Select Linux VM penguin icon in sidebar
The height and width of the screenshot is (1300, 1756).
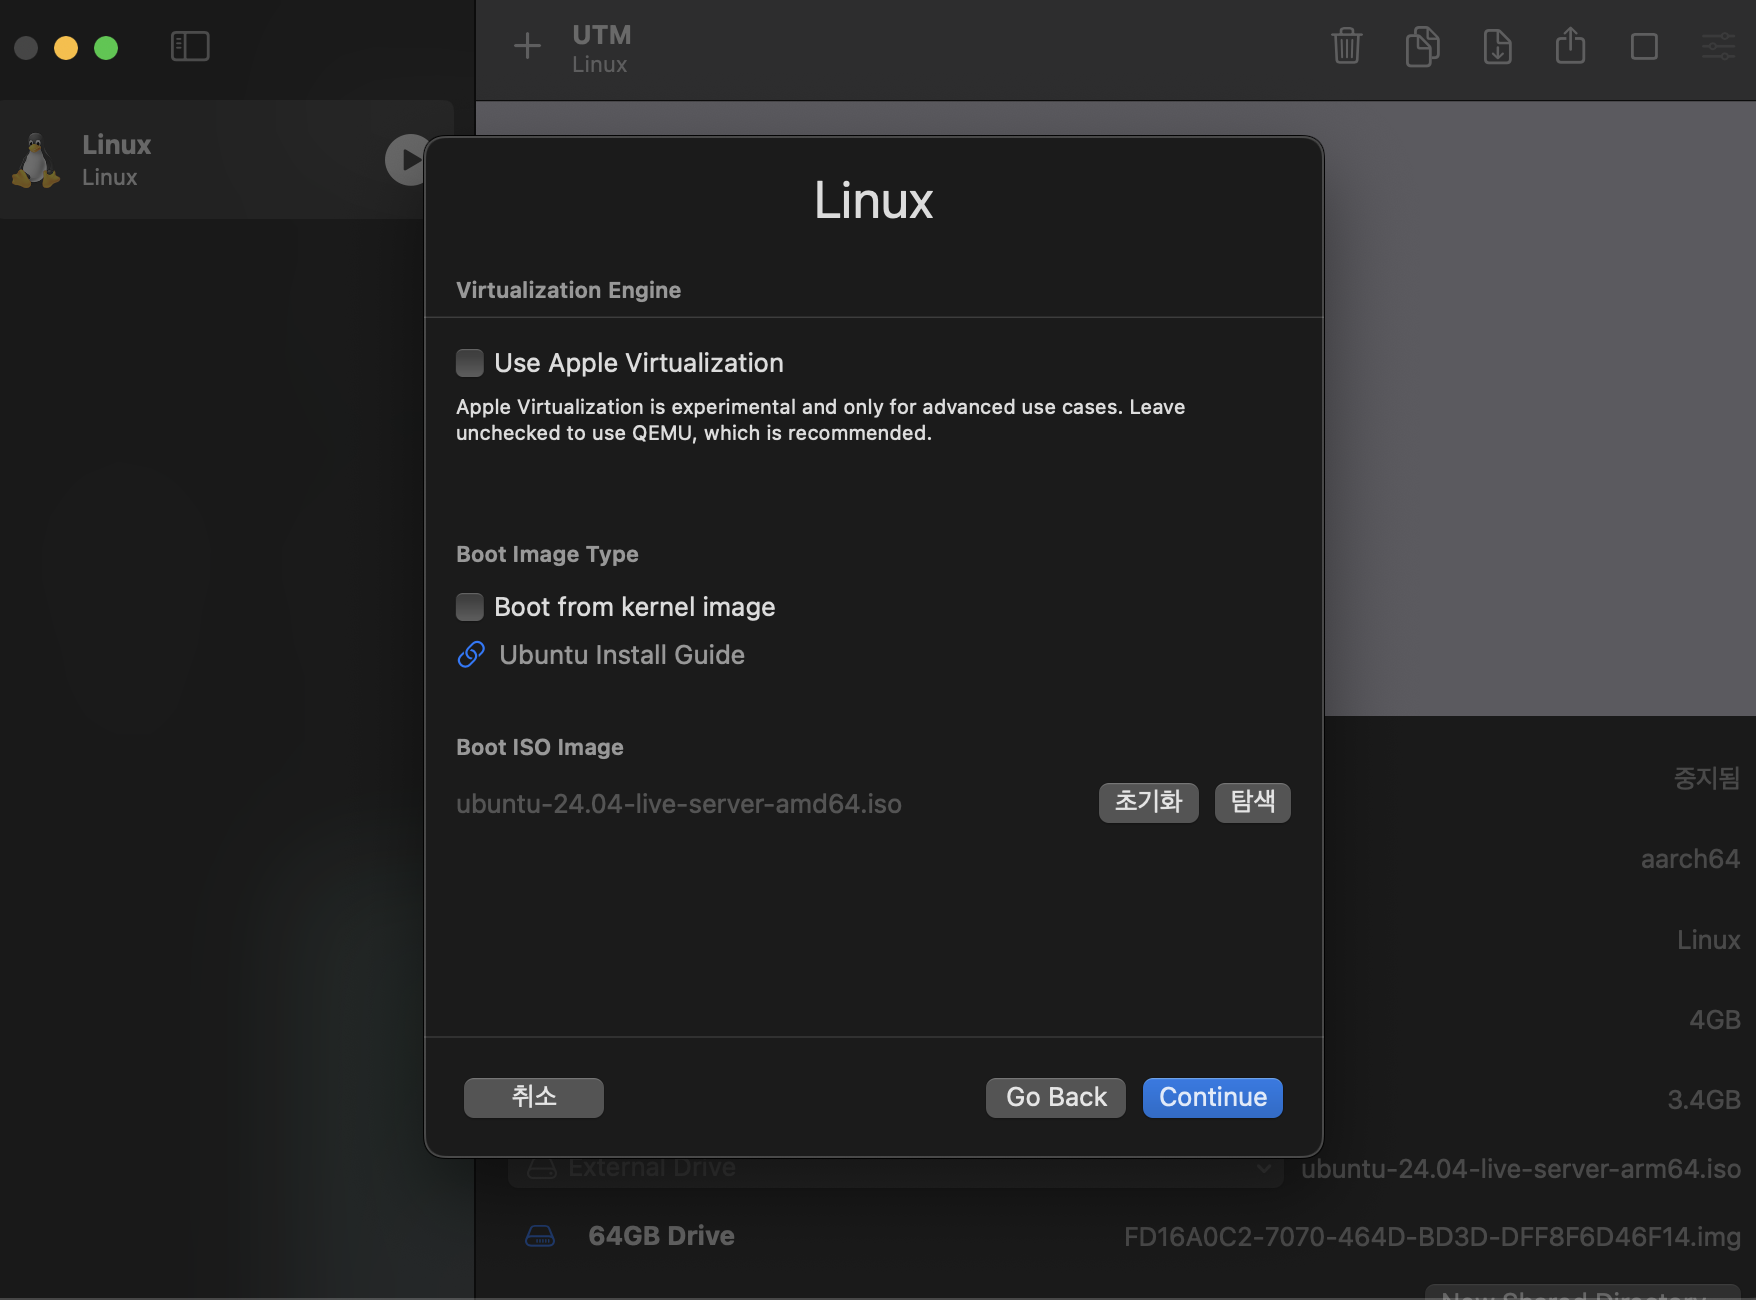click(36, 160)
